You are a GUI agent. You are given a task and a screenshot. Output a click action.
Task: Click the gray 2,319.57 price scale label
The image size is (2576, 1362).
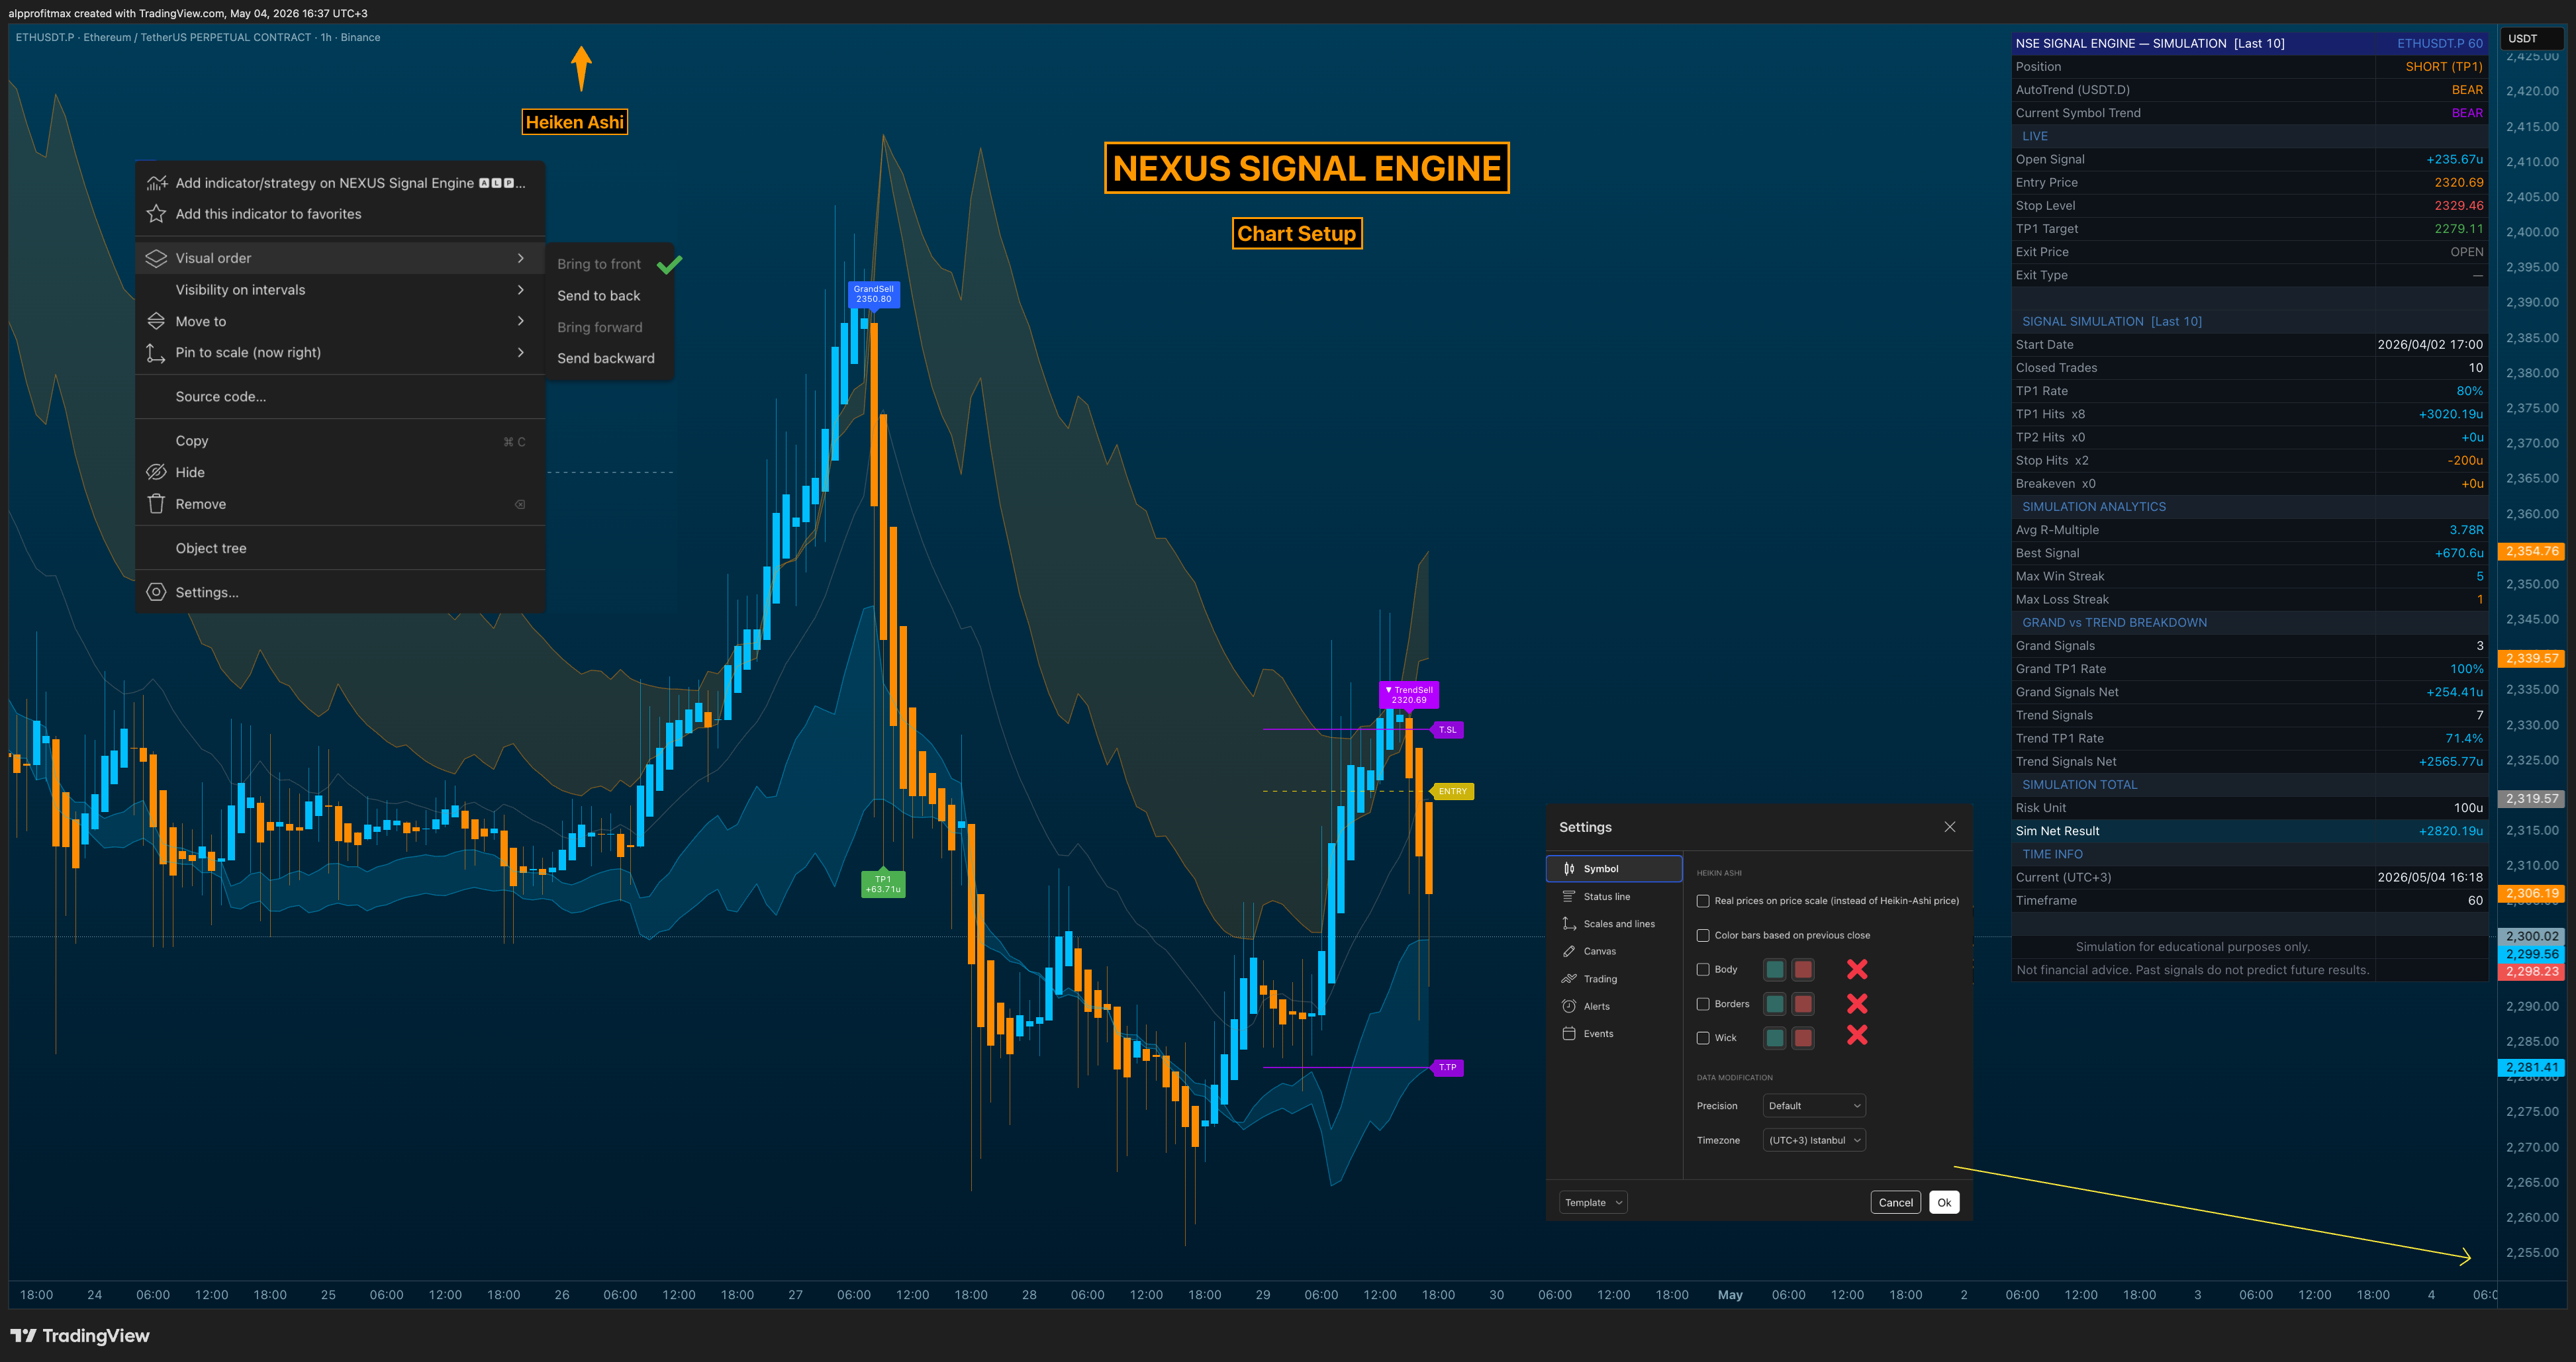(x=2531, y=799)
